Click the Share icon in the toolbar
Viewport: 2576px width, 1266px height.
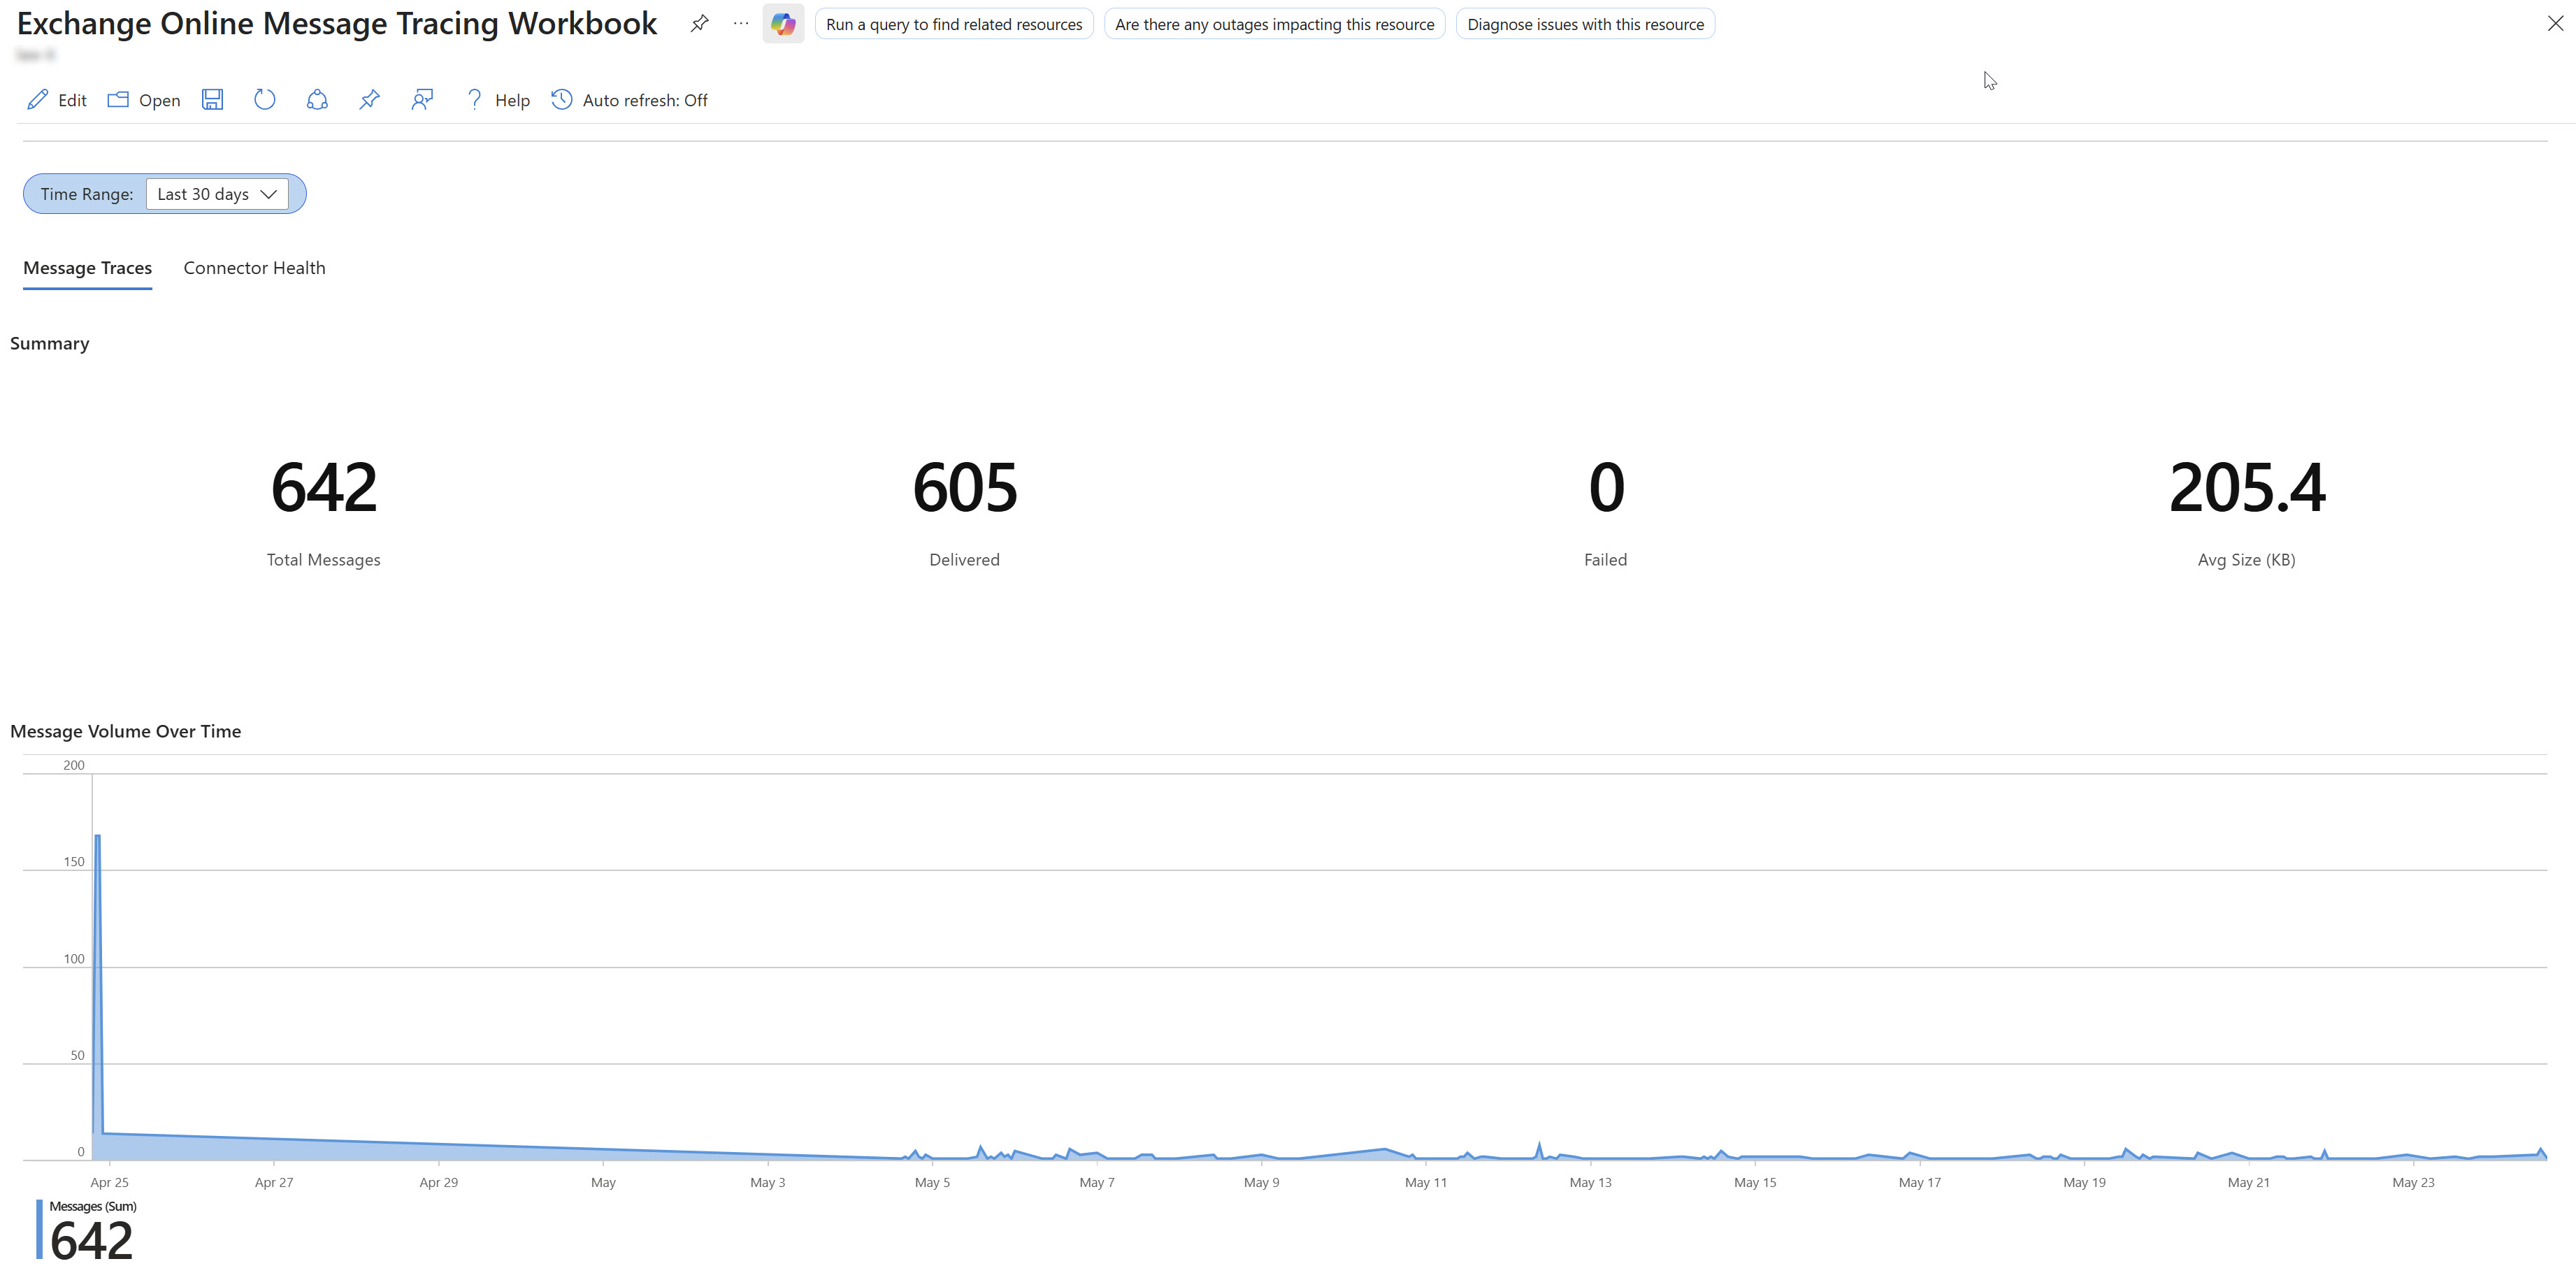(317, 100)
